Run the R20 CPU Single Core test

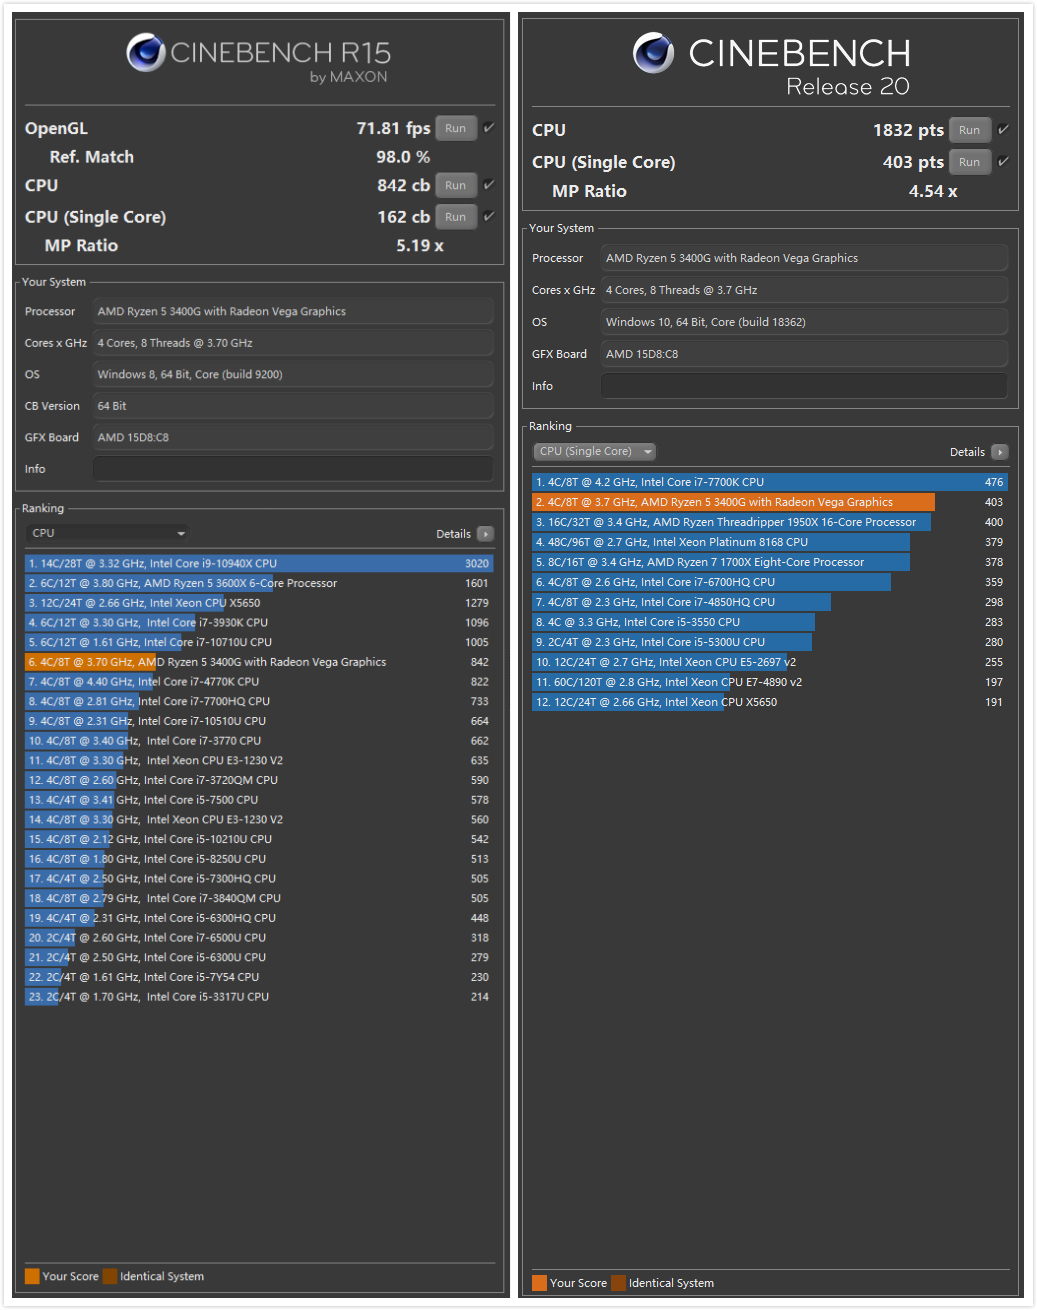click(969, 162)
